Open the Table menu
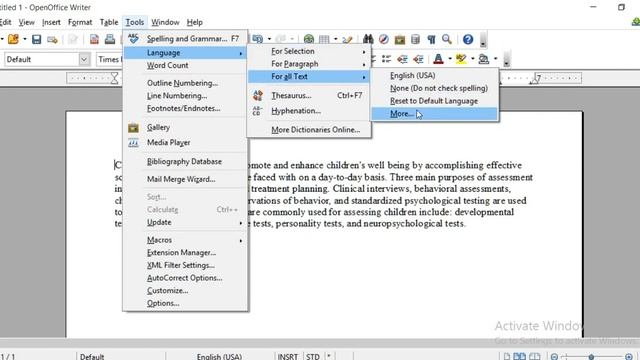This screenshot has height=360, width=640. pos(109,22)
